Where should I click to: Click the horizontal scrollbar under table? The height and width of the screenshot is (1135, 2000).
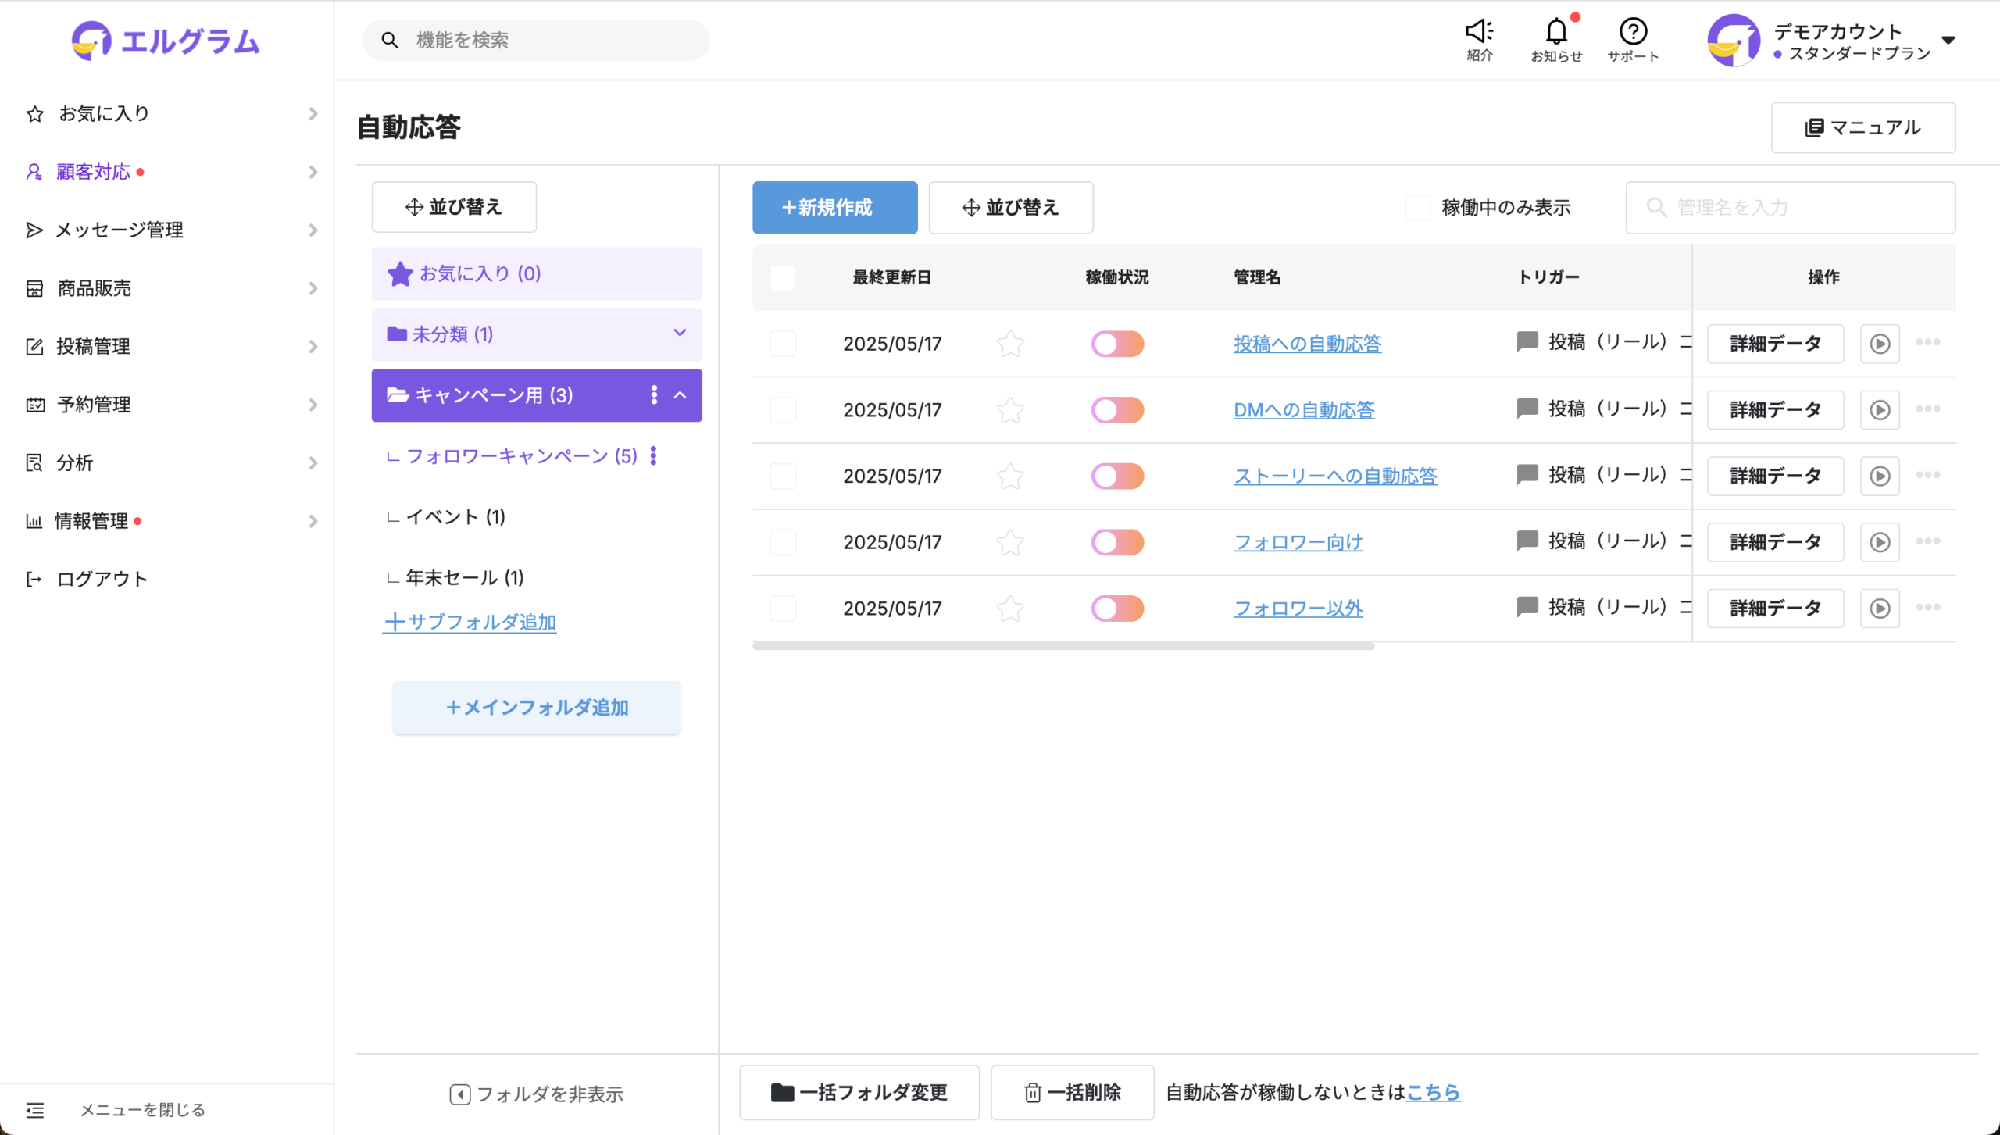[x=1063, y=647]
